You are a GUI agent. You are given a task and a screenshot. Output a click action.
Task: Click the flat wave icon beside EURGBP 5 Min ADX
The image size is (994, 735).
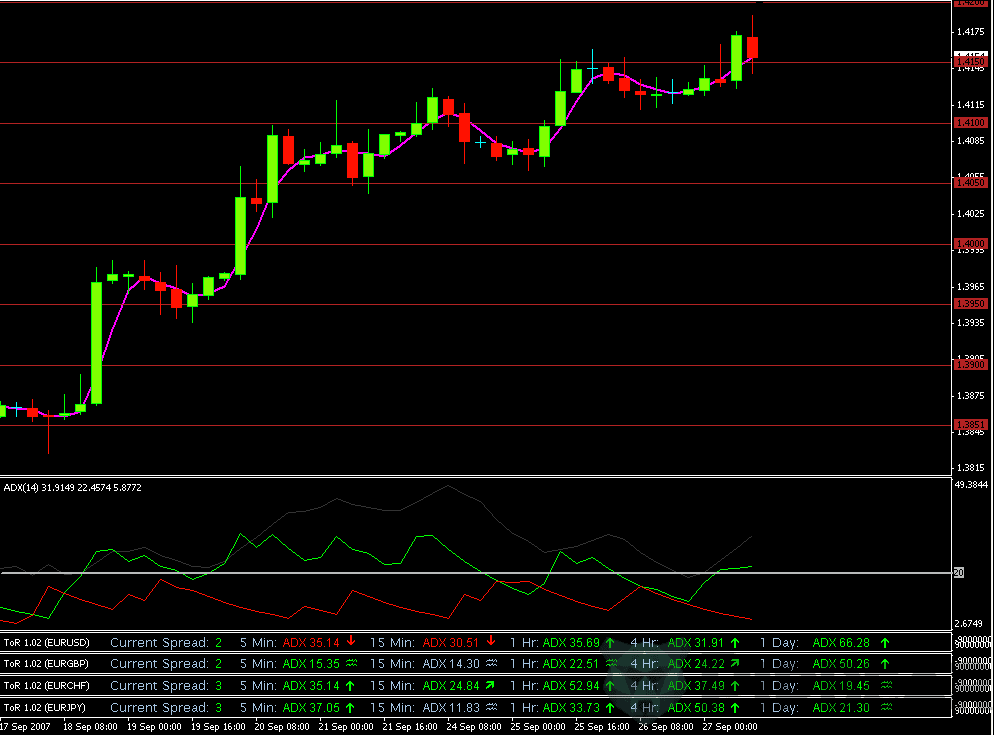pyautogui.click(x=351, y=664)
